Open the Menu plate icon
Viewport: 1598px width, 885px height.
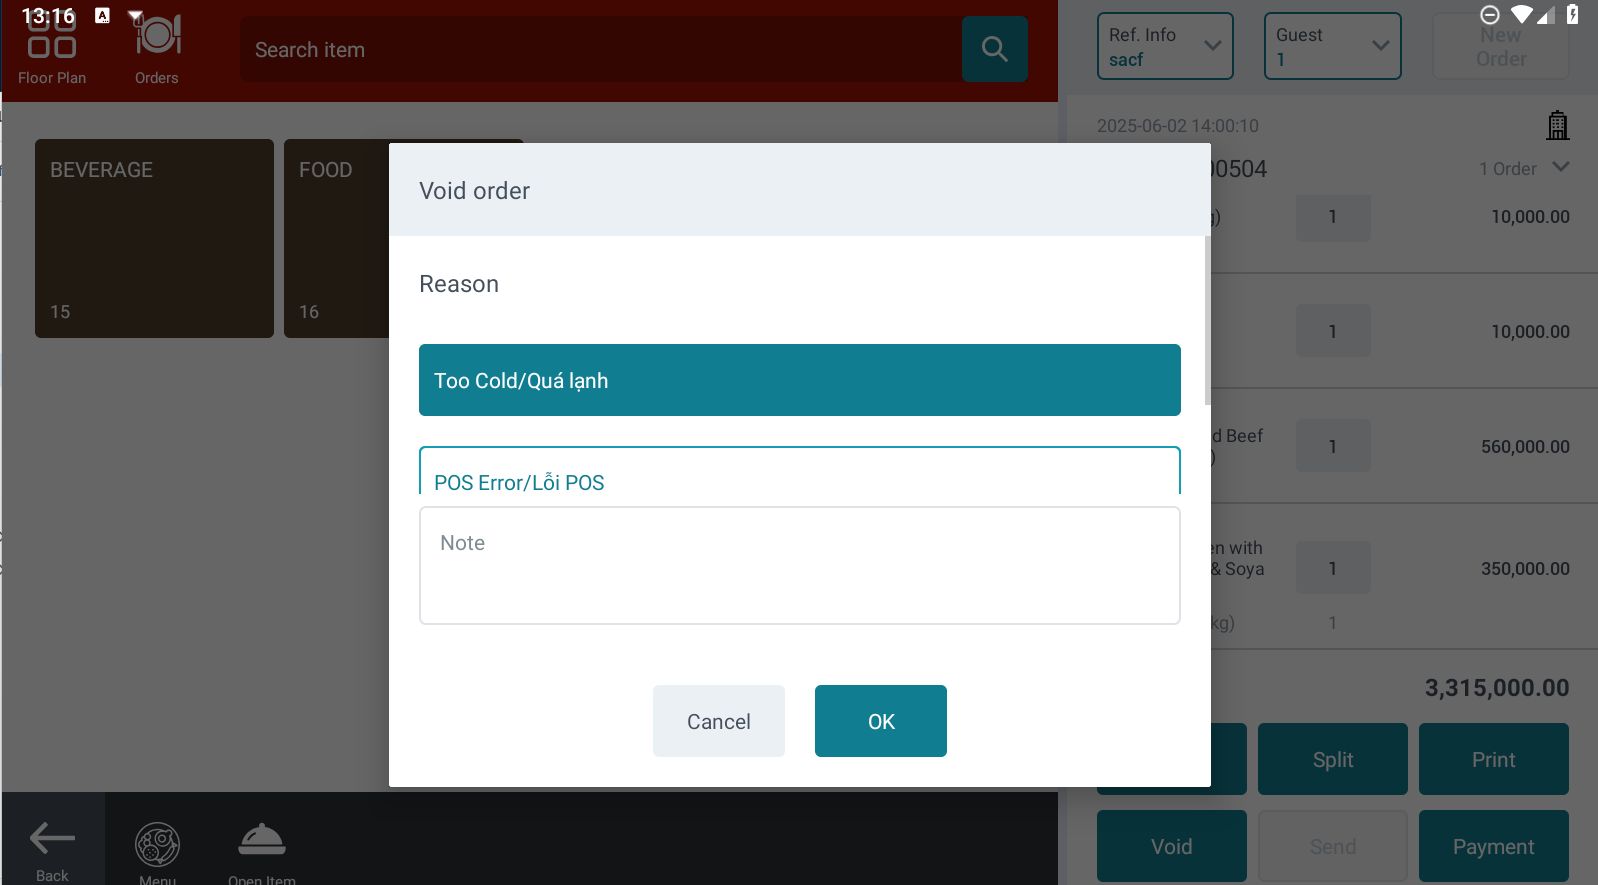pyautogui.click(x=158, y=844)
